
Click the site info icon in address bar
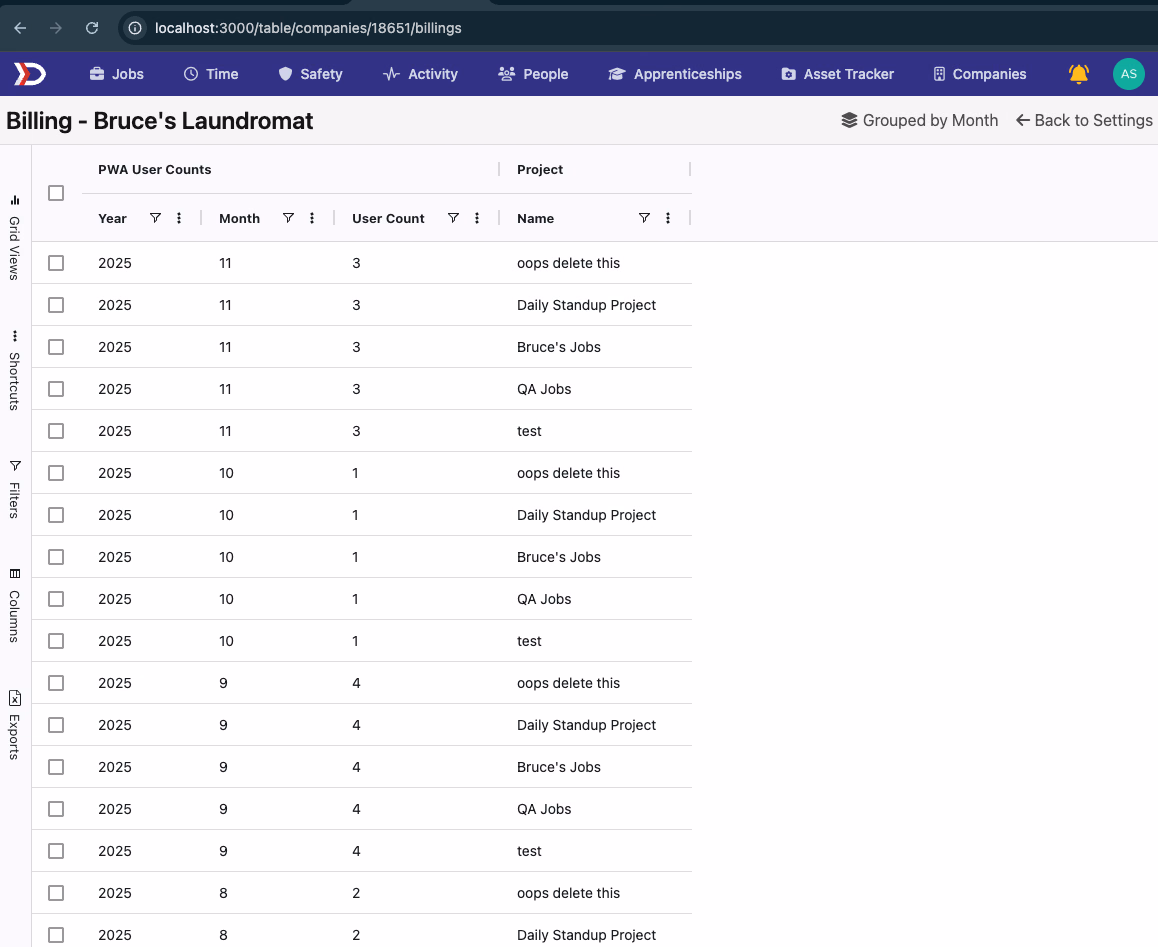(135, 28)
